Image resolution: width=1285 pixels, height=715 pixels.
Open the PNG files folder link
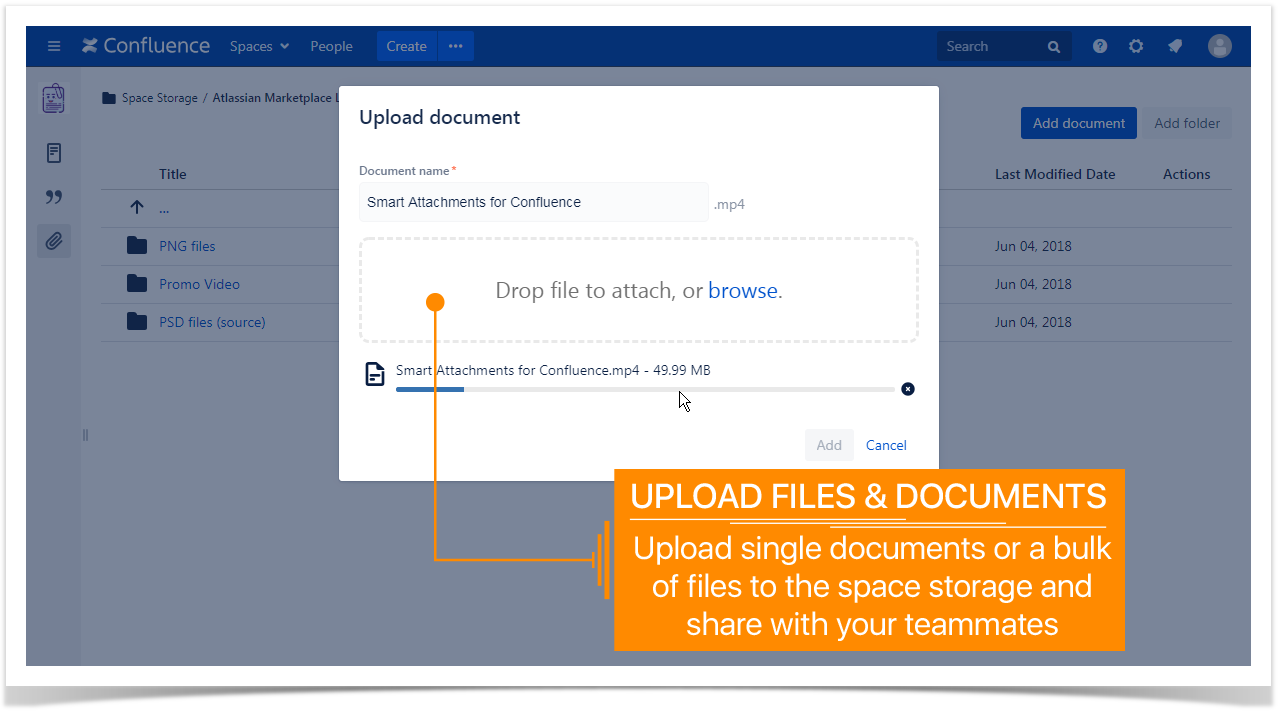[187, 246]
